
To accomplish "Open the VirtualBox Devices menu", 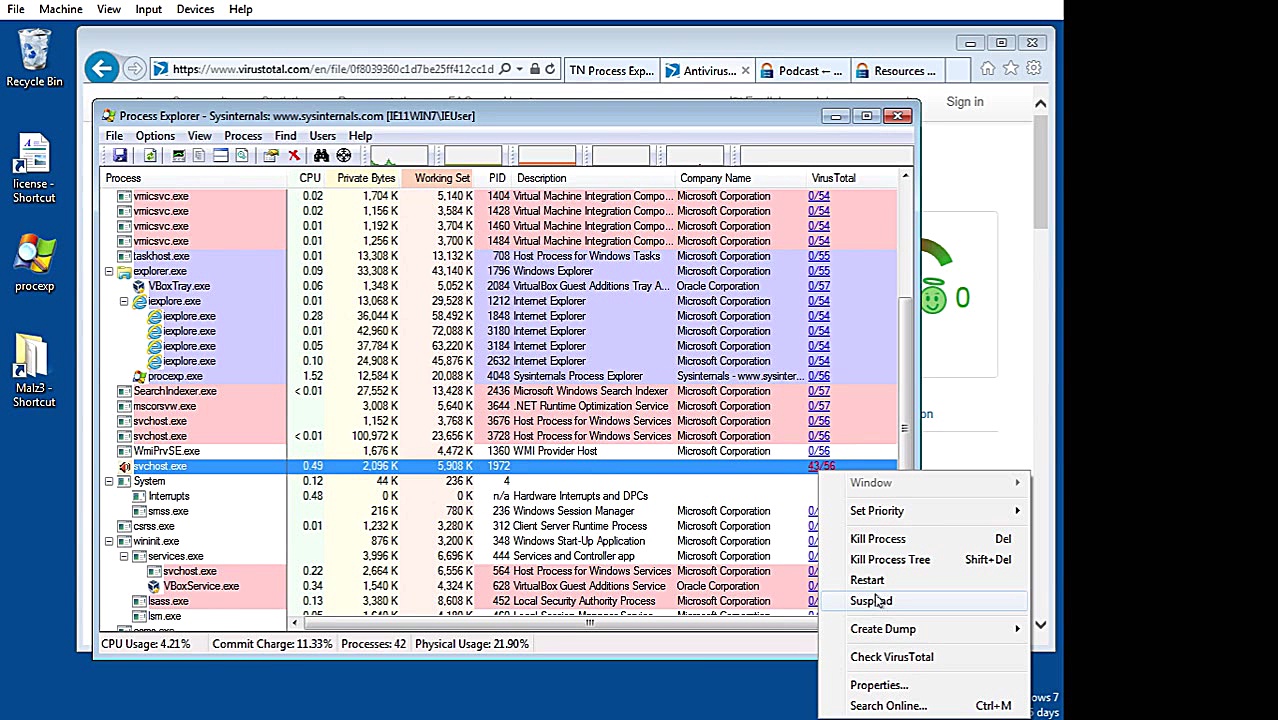I will (195, 9).
